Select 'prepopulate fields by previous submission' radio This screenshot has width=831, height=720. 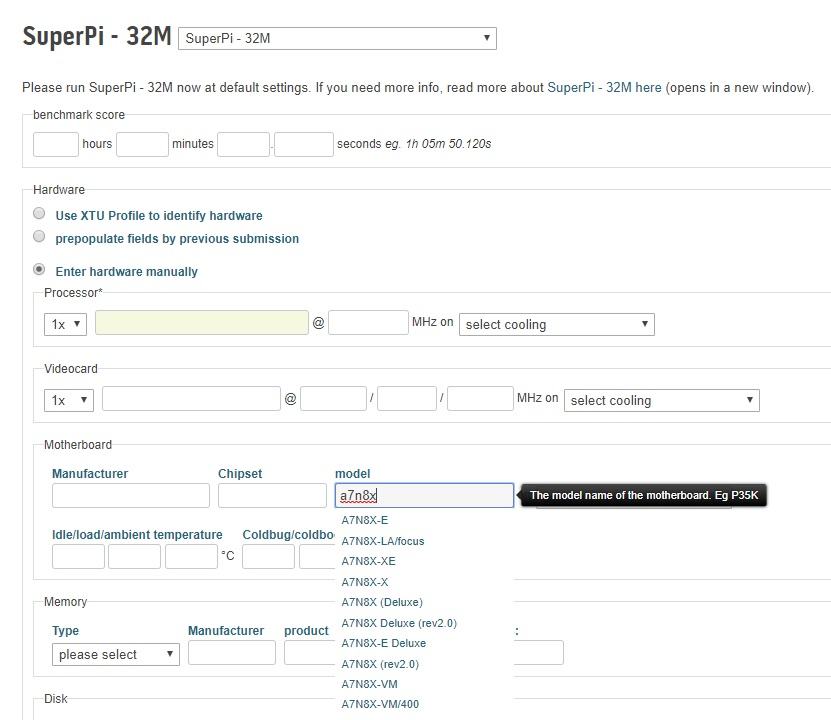coord(39,236)
